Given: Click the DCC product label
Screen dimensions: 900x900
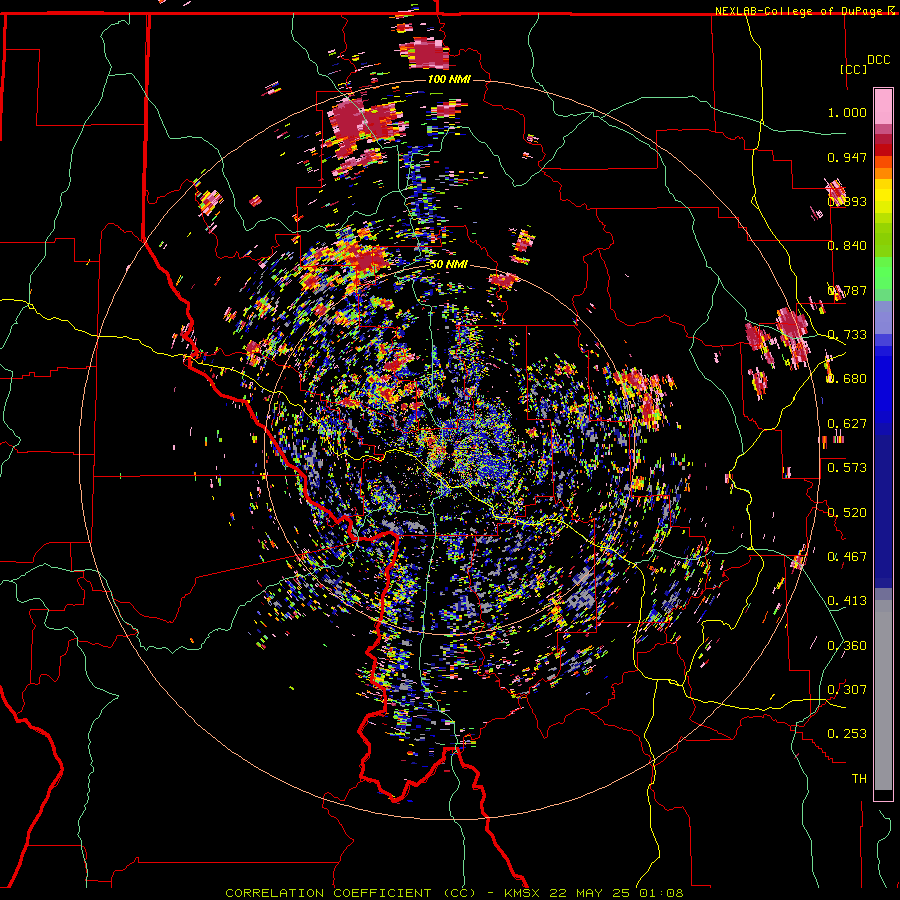Looking at the screenshot, I should [x=878, y=60].
